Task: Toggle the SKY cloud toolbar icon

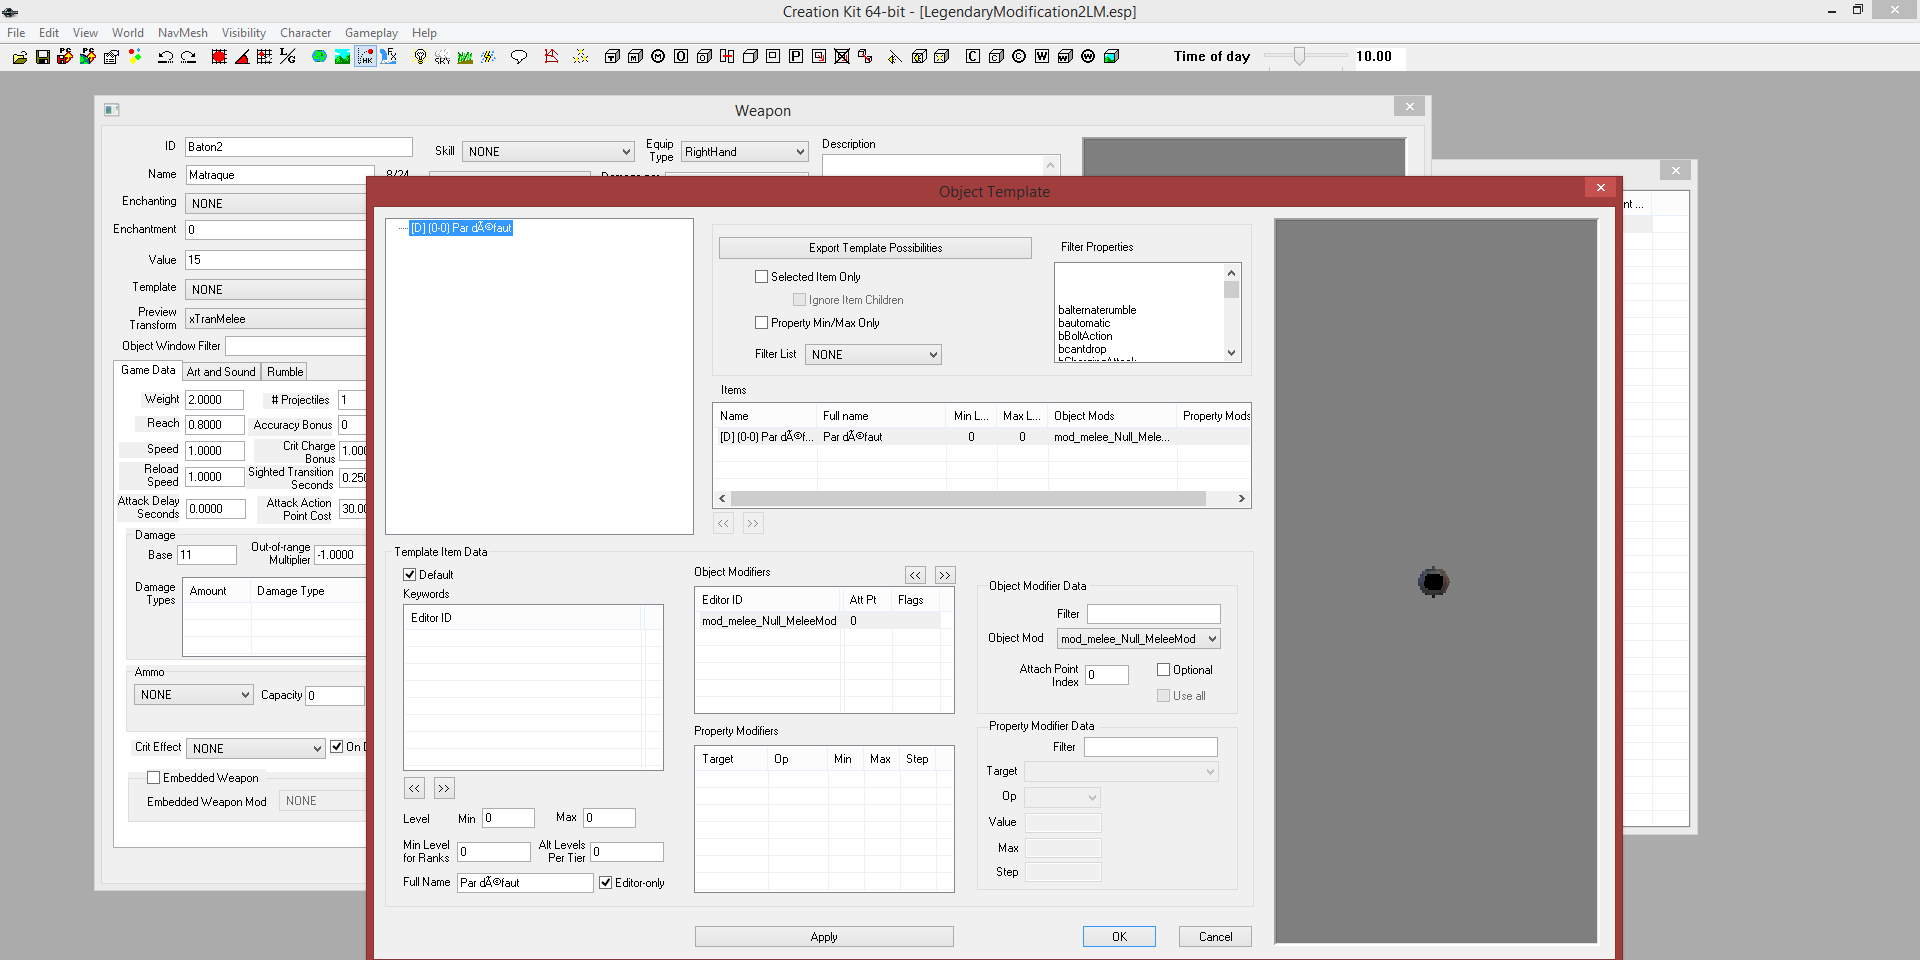Action: click(x=442, y=57)
